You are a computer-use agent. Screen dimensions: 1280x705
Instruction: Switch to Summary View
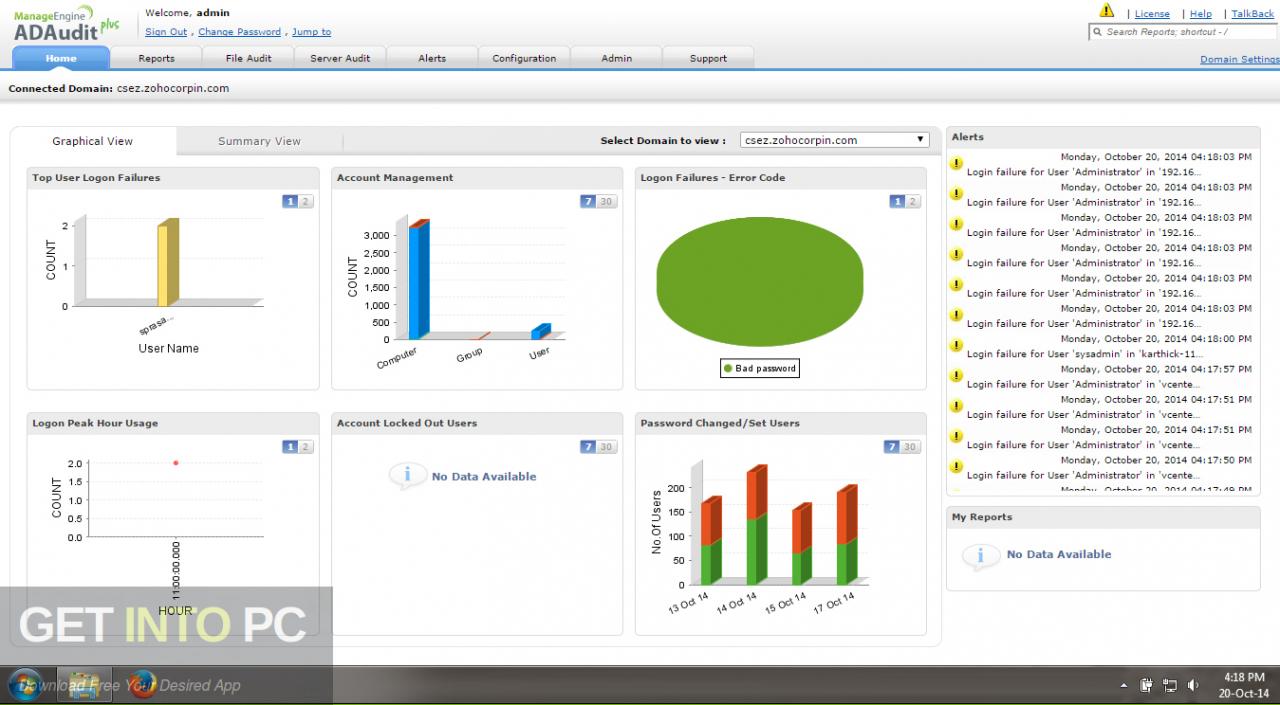pyautogui.click(x=259, y=141)
